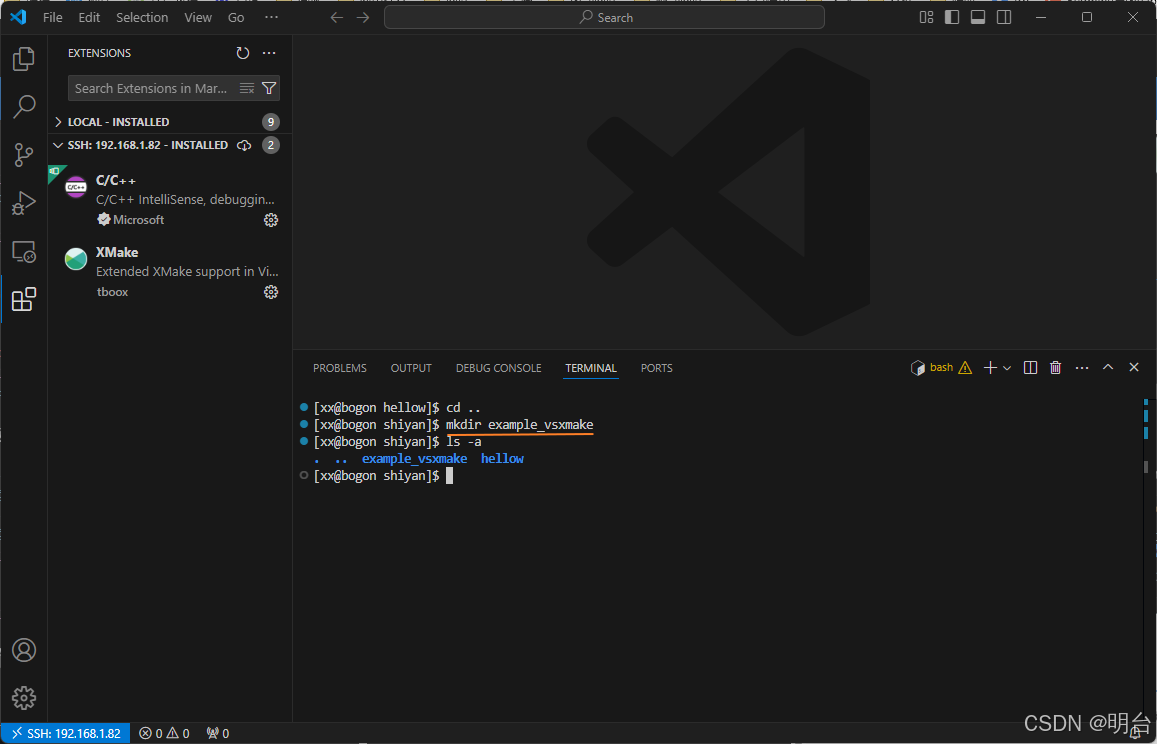Image resolution: width=1157 pixels, height=744 pixels.
Task: Click the 'ls -a' command line
Action: [x=463, y=441]
